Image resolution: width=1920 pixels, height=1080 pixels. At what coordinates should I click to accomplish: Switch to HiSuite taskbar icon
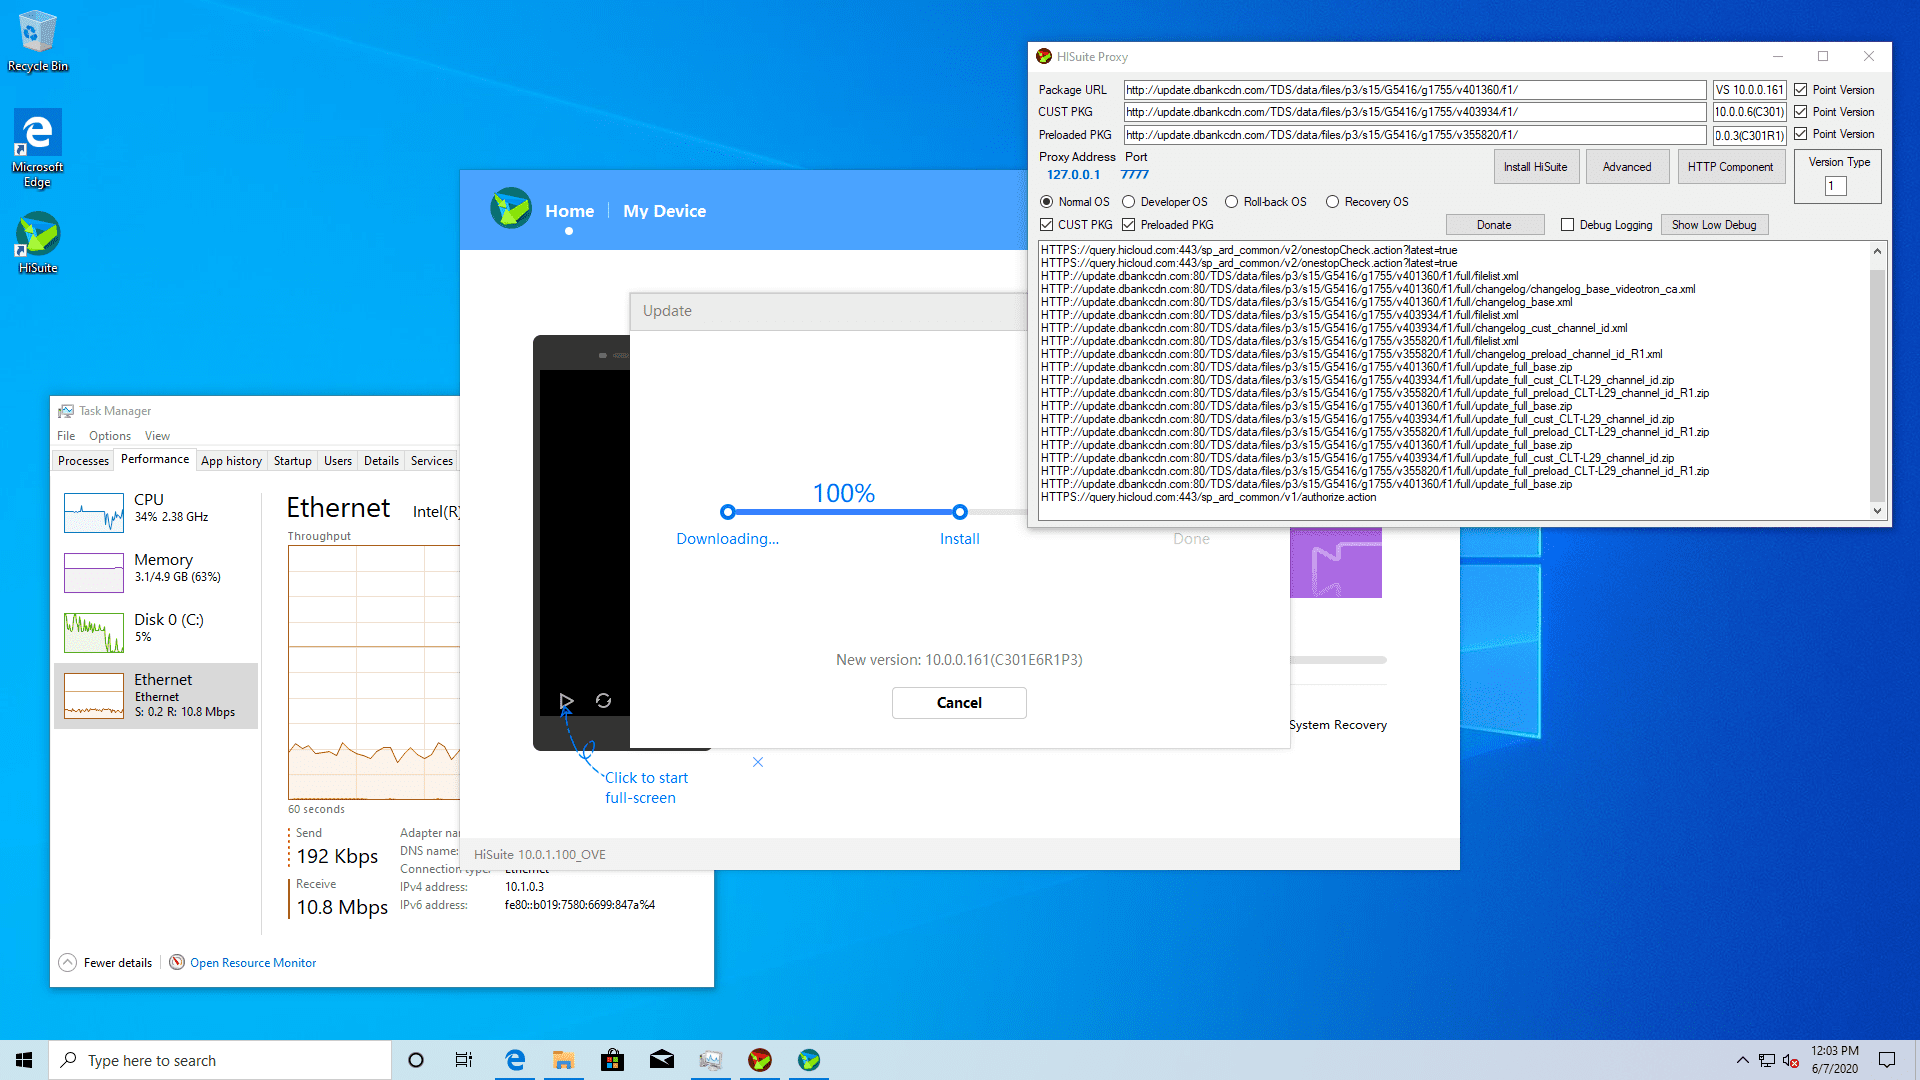pos(809,1060)
